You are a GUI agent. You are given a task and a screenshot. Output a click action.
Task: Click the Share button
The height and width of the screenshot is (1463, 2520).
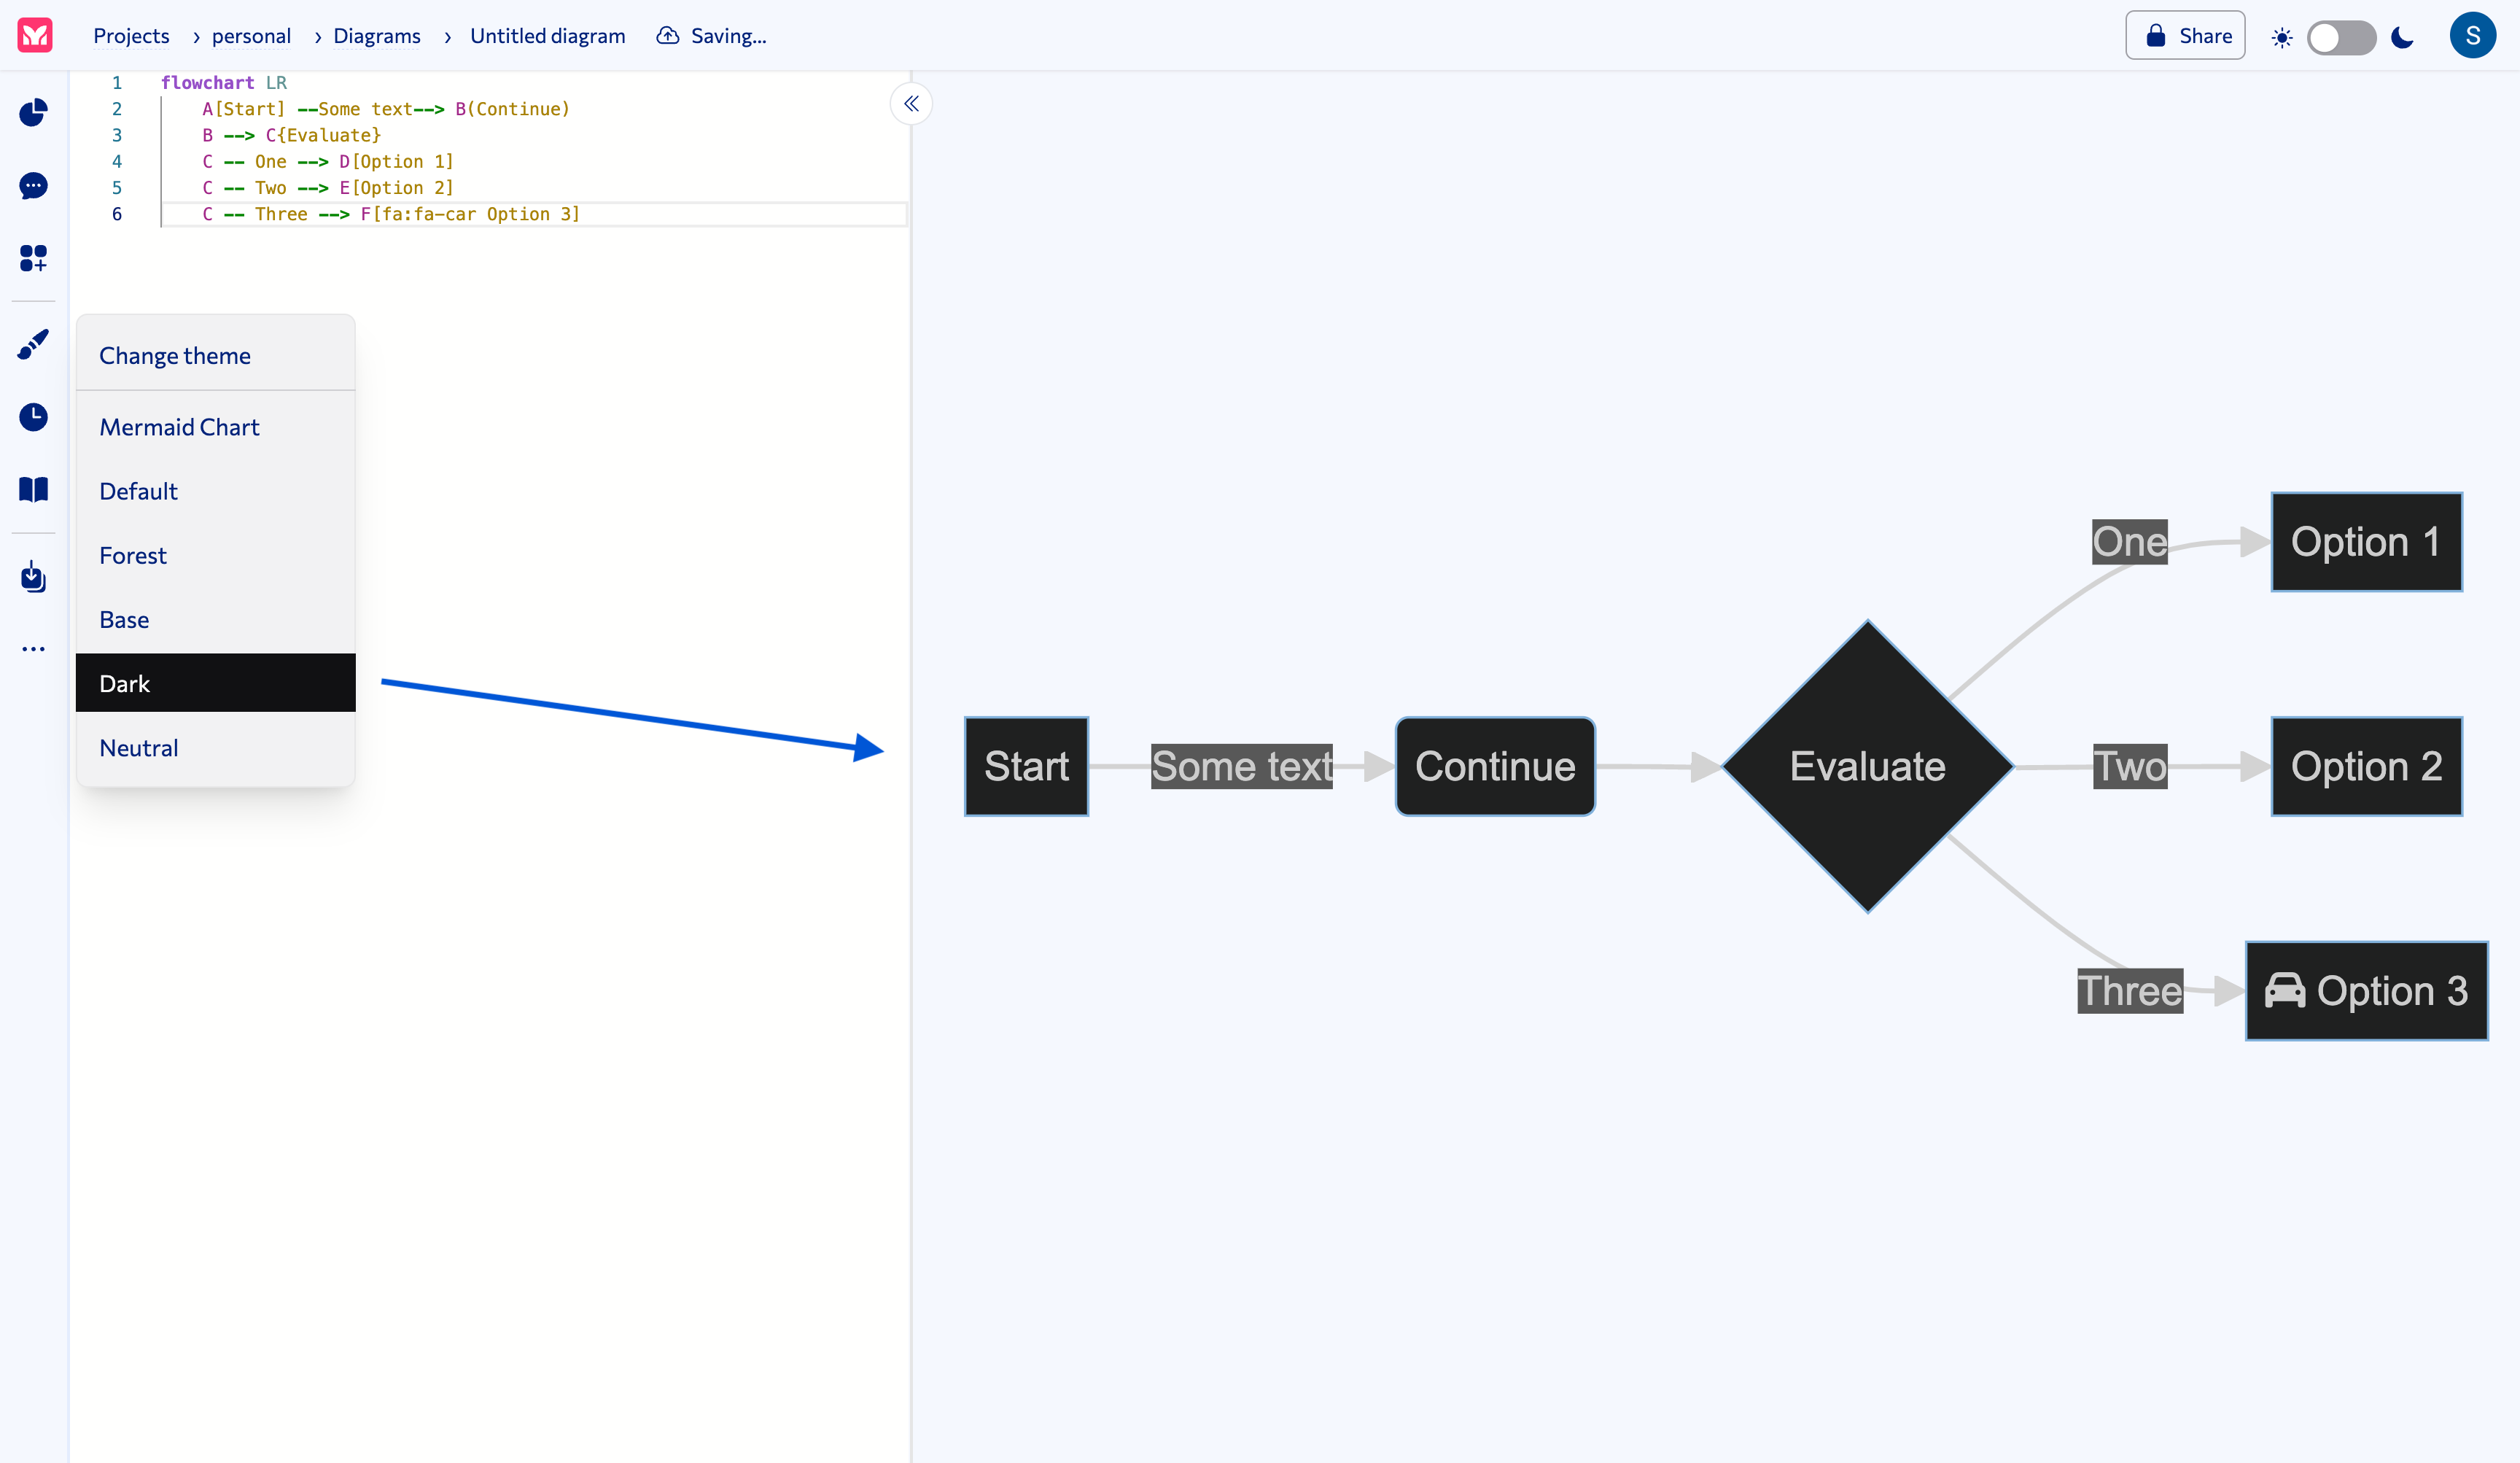click(x=2185, y=36)
